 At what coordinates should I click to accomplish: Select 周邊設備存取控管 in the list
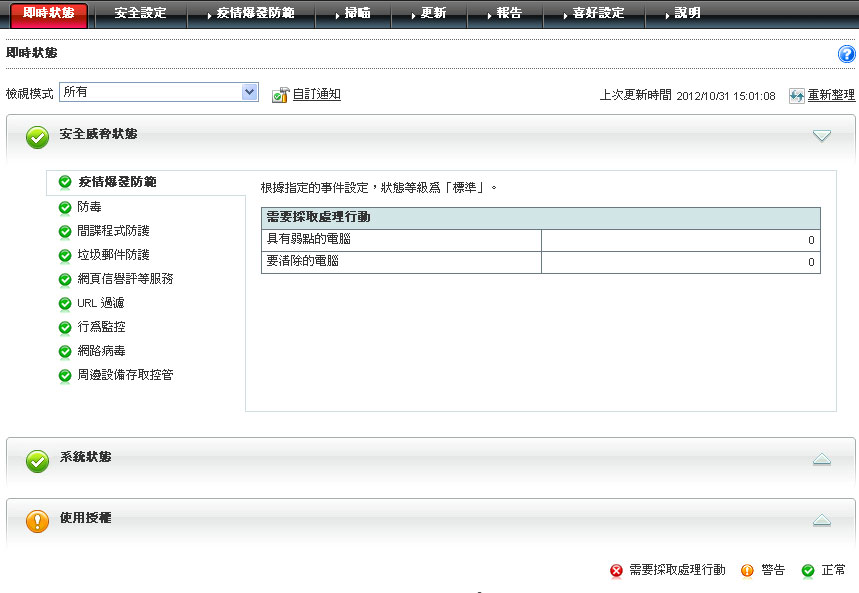click(x=125, y=375)
